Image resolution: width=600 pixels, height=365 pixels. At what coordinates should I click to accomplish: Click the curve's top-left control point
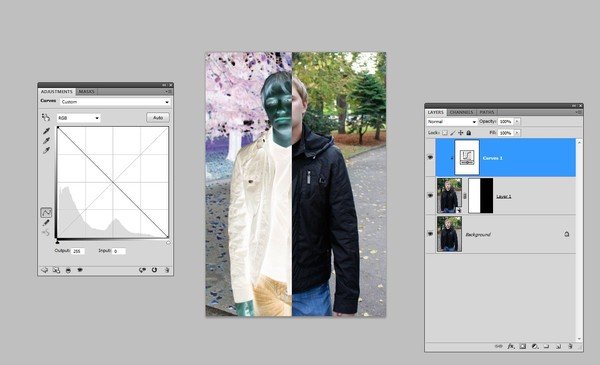click(58, 128)
